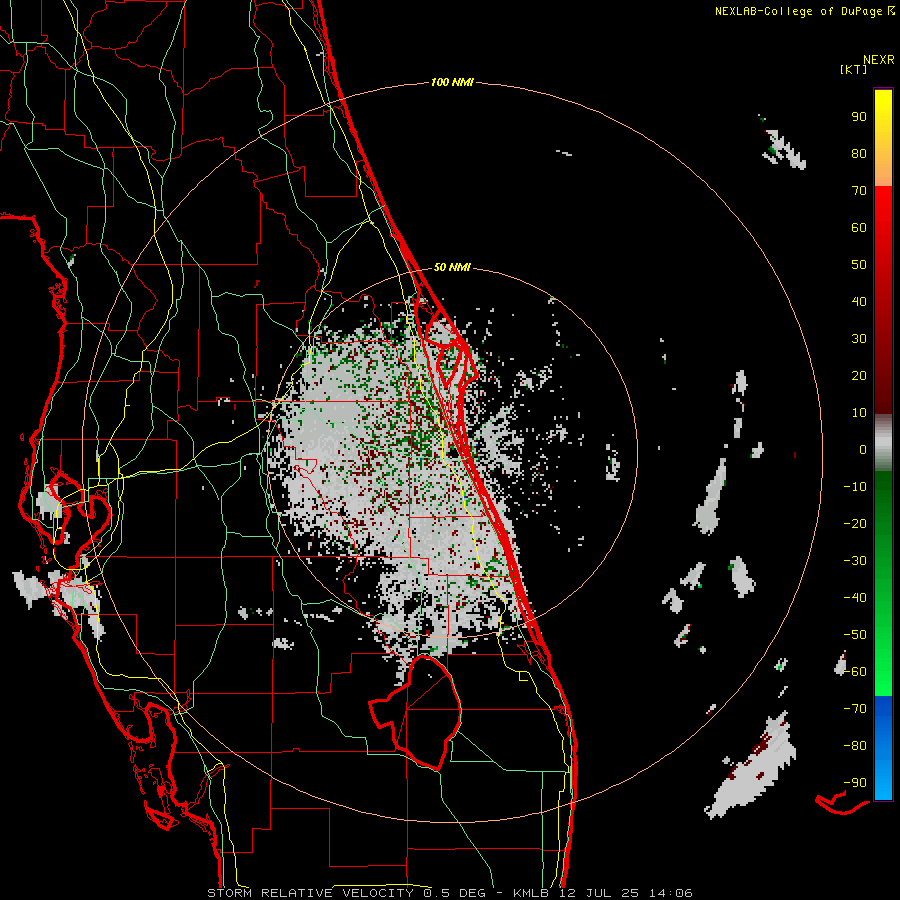Select the 80 value on velocity scale
The width and height of the screenshot is (900, 900).
tap(859, 153)
